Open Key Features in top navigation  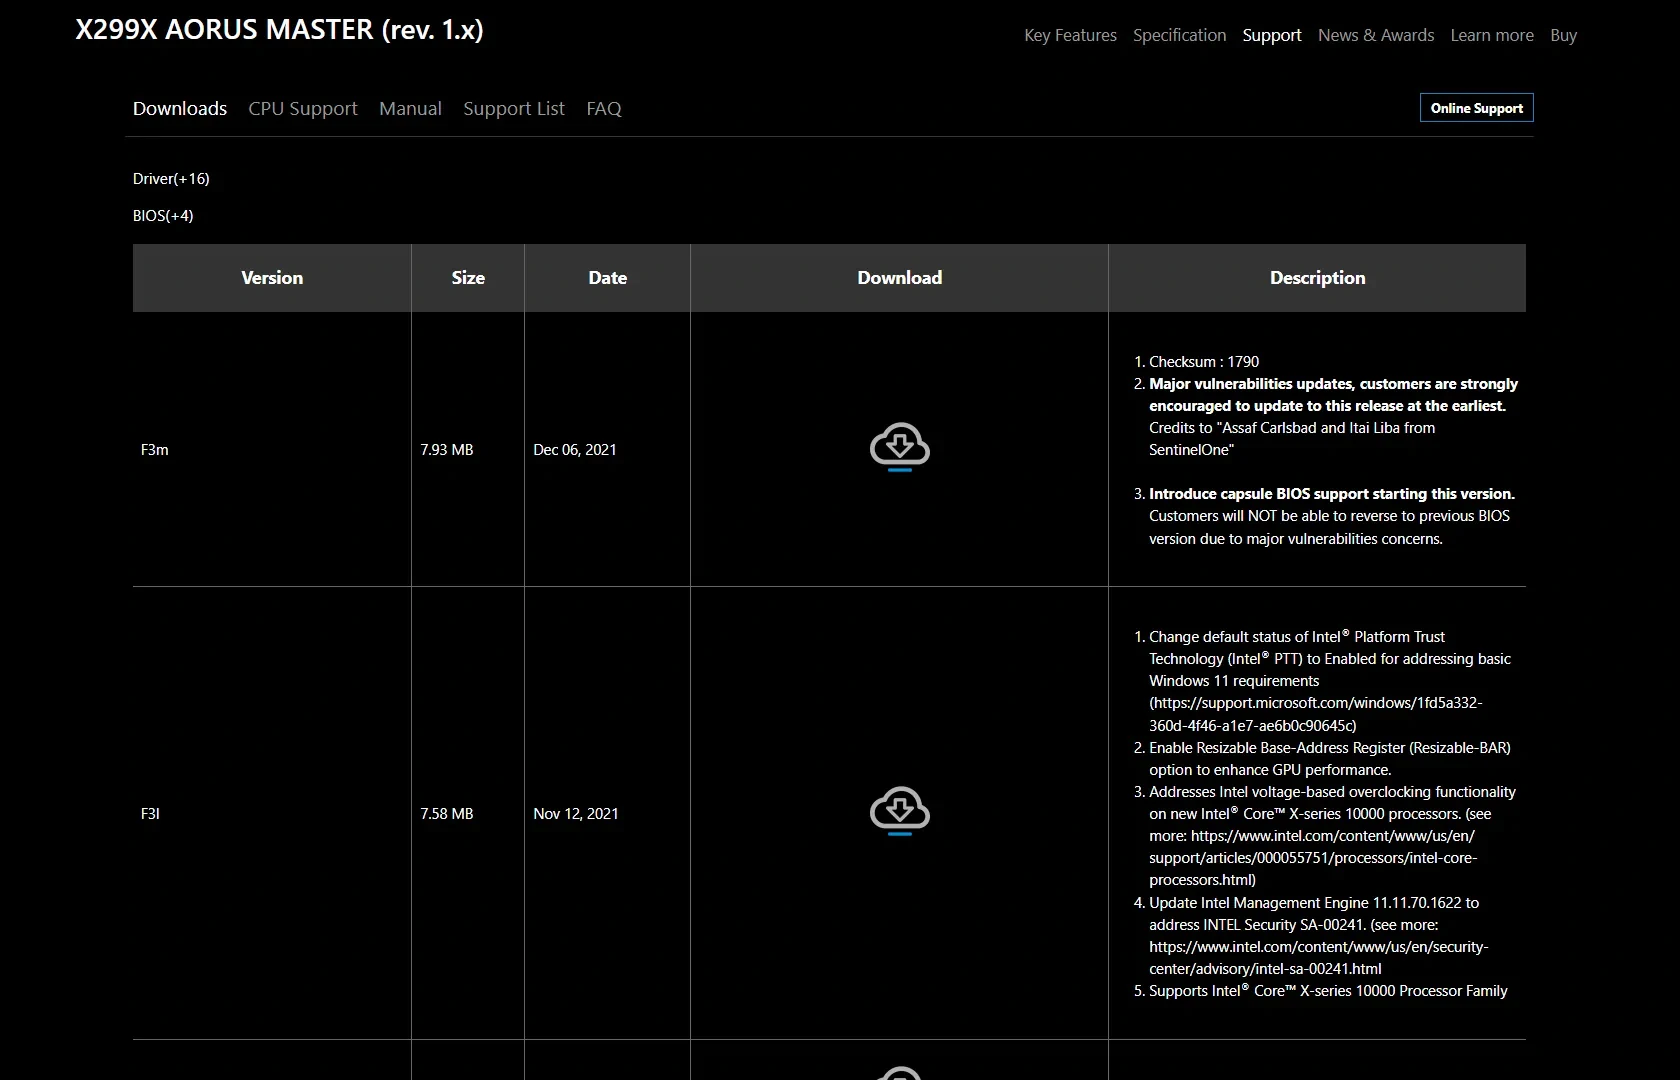(1070, 35)
